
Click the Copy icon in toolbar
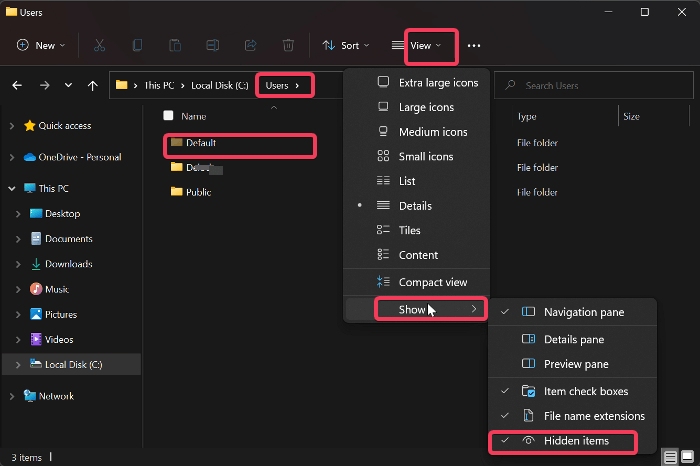click(x=137, y=45)
